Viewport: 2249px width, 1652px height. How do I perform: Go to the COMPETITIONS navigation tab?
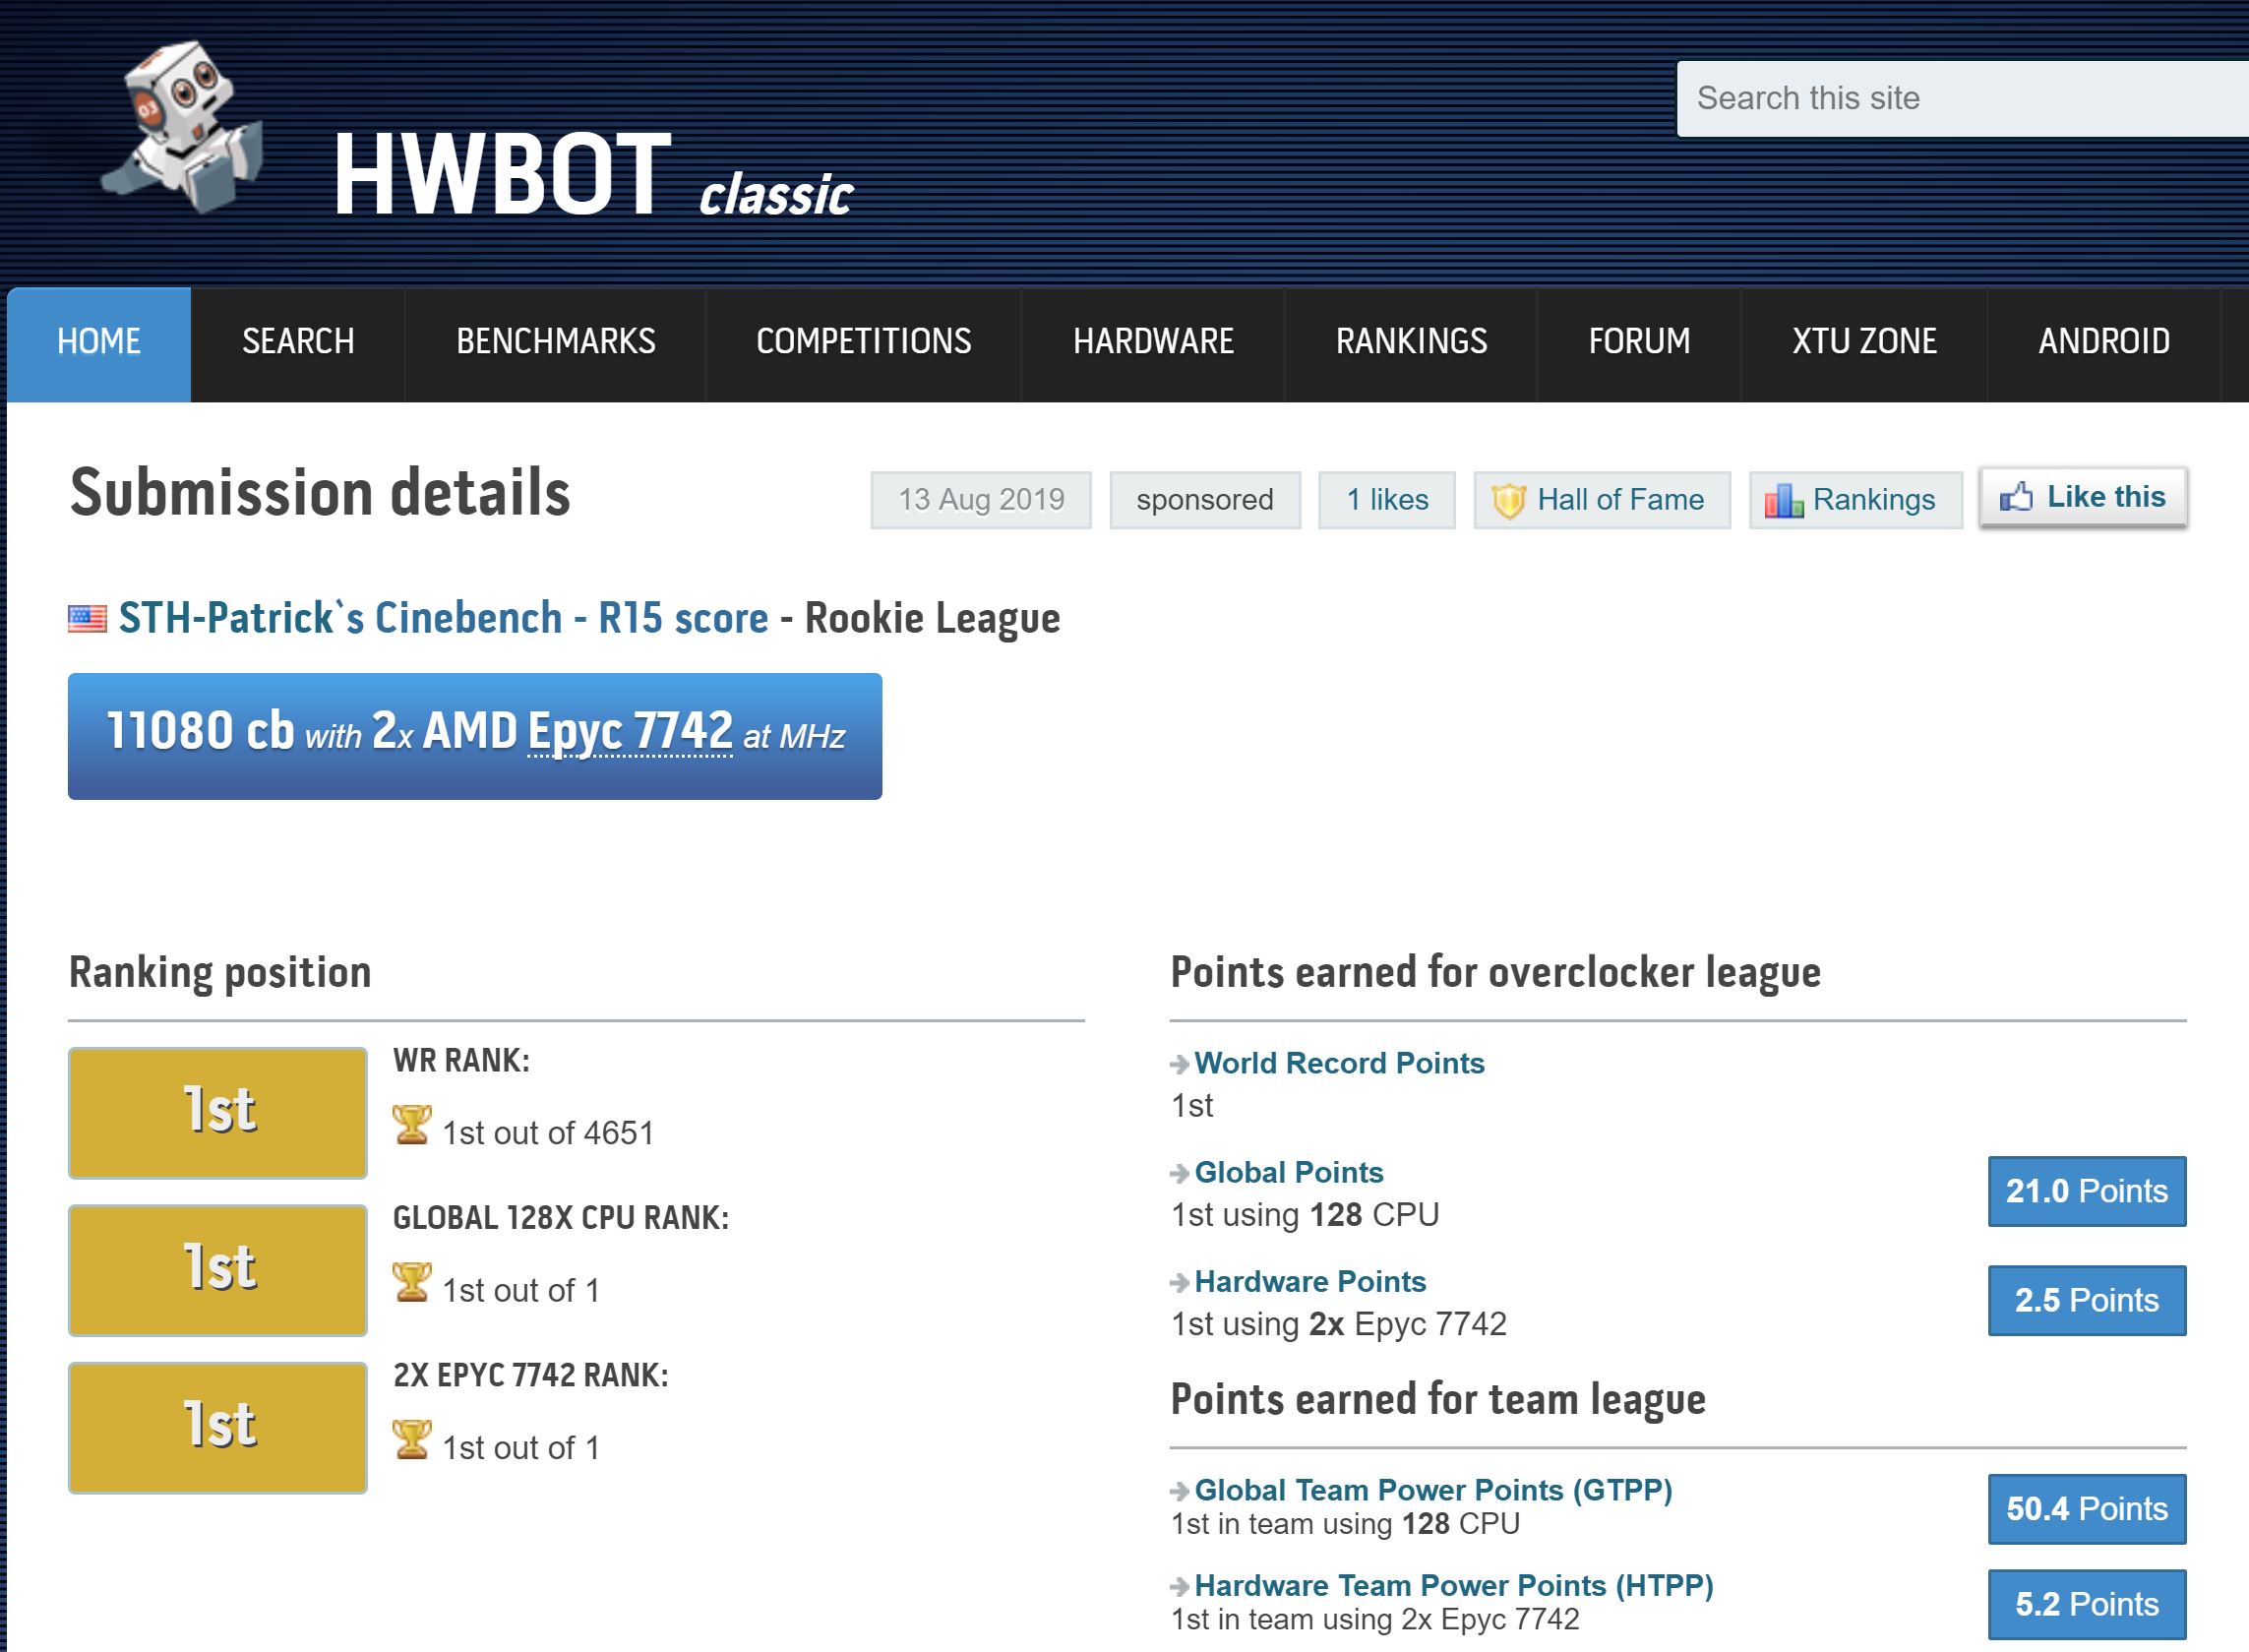863,342
